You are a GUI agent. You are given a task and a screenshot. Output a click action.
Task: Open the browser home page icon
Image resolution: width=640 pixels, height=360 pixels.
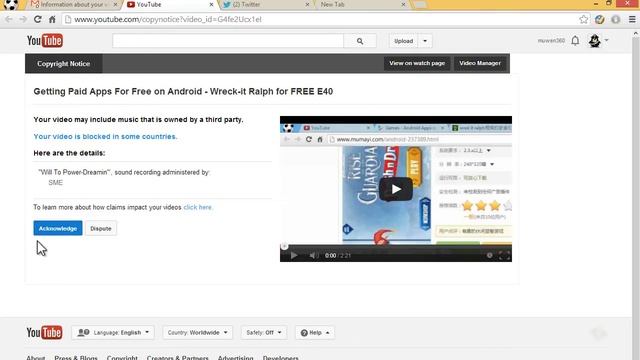tap(52, 19)
